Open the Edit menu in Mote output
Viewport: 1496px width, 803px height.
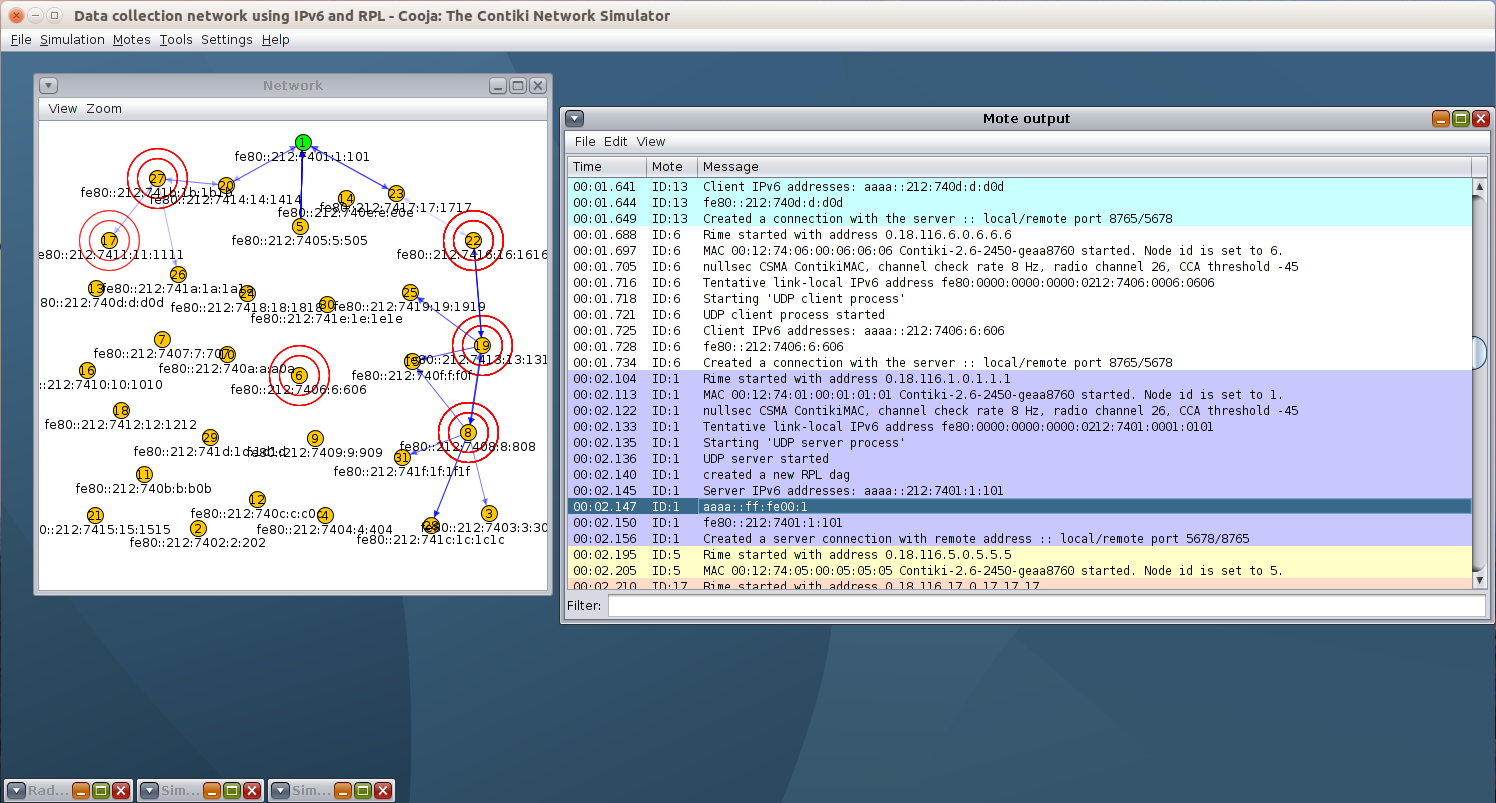616,142
